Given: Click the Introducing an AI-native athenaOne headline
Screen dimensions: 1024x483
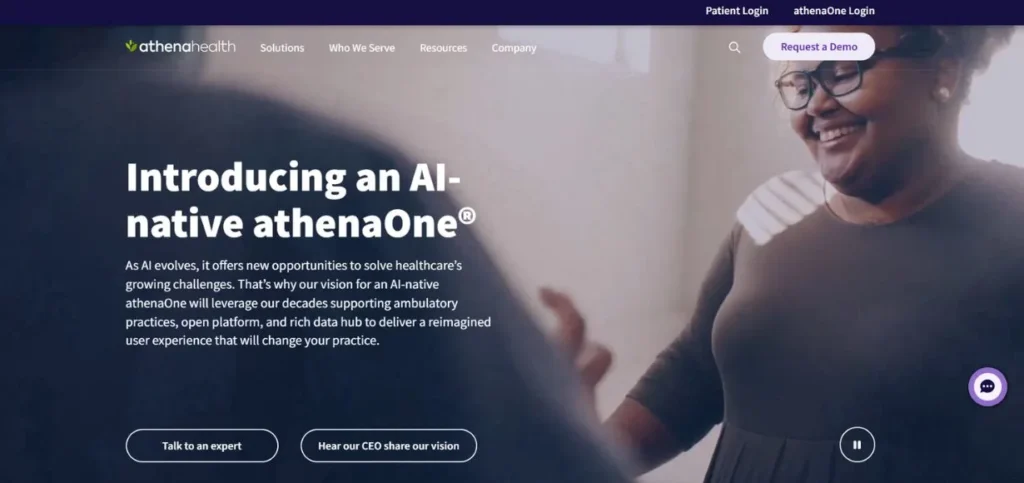Looking at the screenshot, I should [x=301, y=200].
